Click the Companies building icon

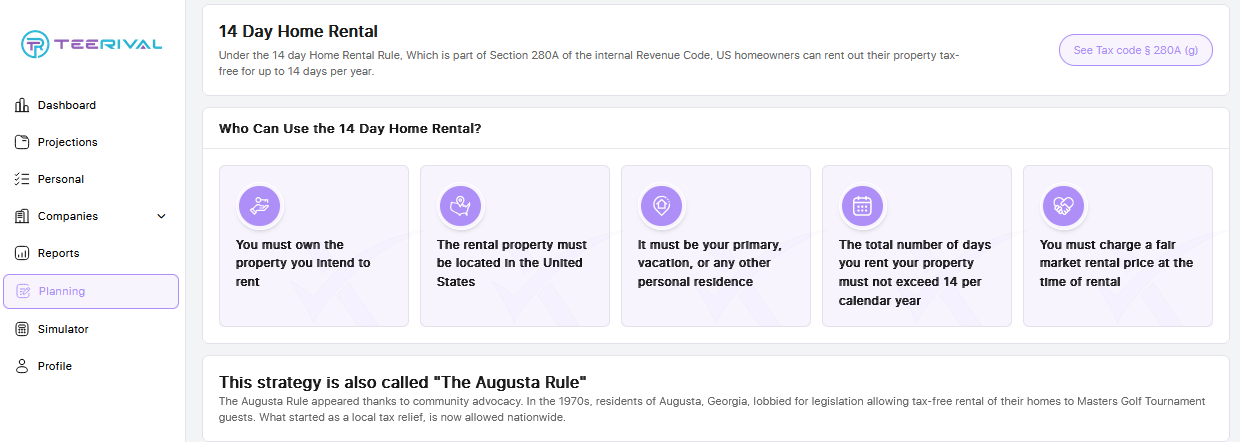pos(22,216)
